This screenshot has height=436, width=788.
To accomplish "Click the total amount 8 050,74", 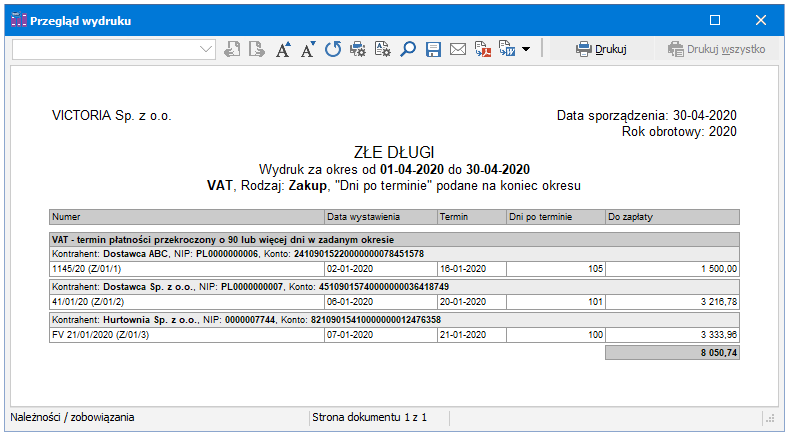I will [x=672, y=353].
